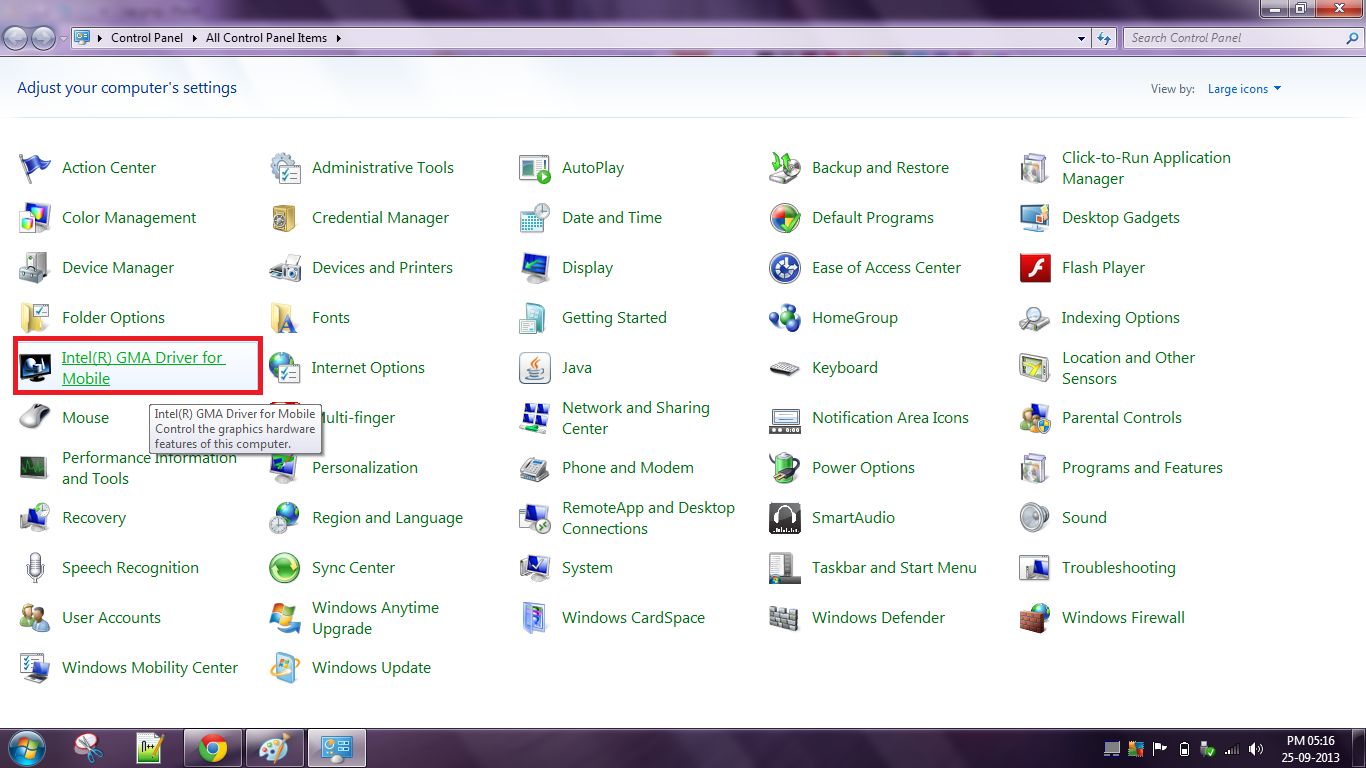Click the Windows Mobility Center icon

[x=35, y=668]
